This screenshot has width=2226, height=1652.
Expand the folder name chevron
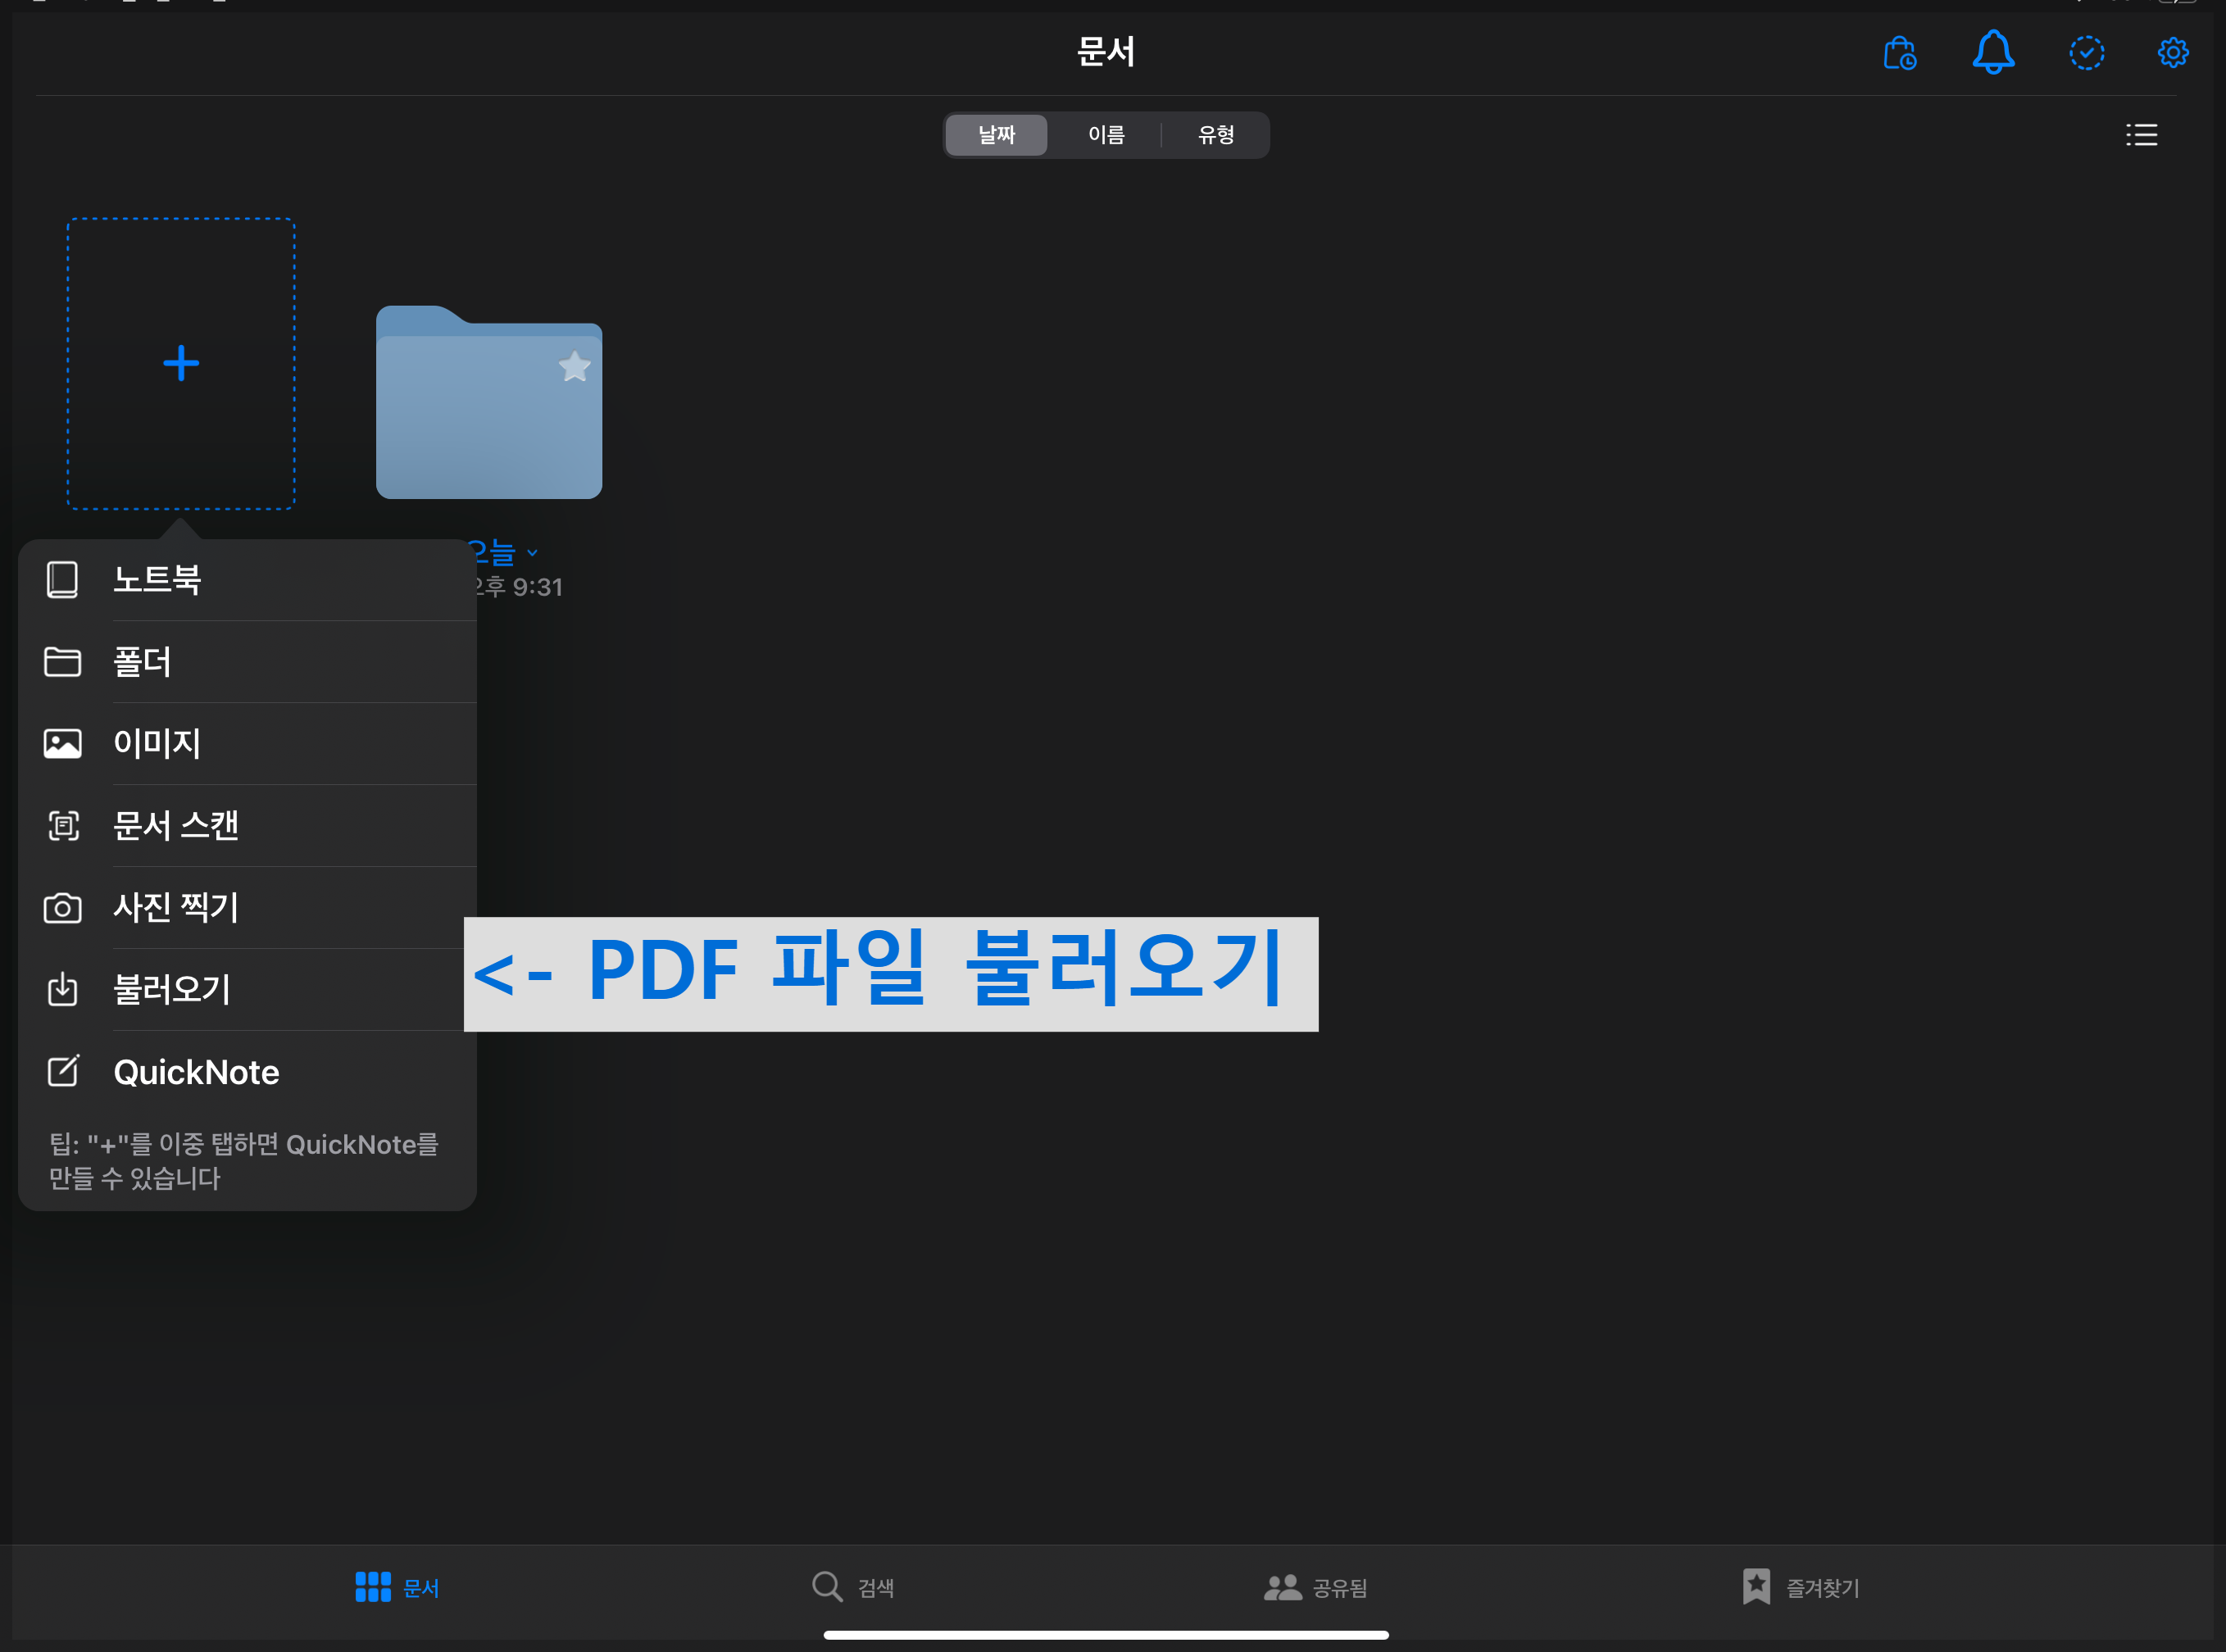tap(532, 553)
